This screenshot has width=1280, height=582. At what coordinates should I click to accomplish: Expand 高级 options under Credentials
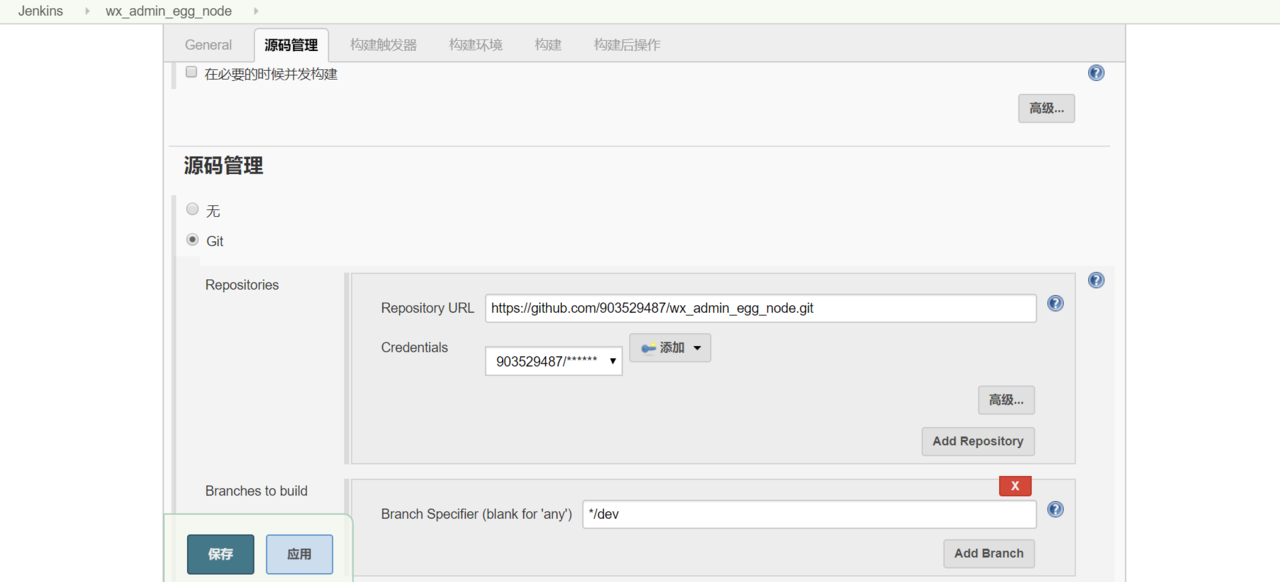click(x=1006, y=400)
